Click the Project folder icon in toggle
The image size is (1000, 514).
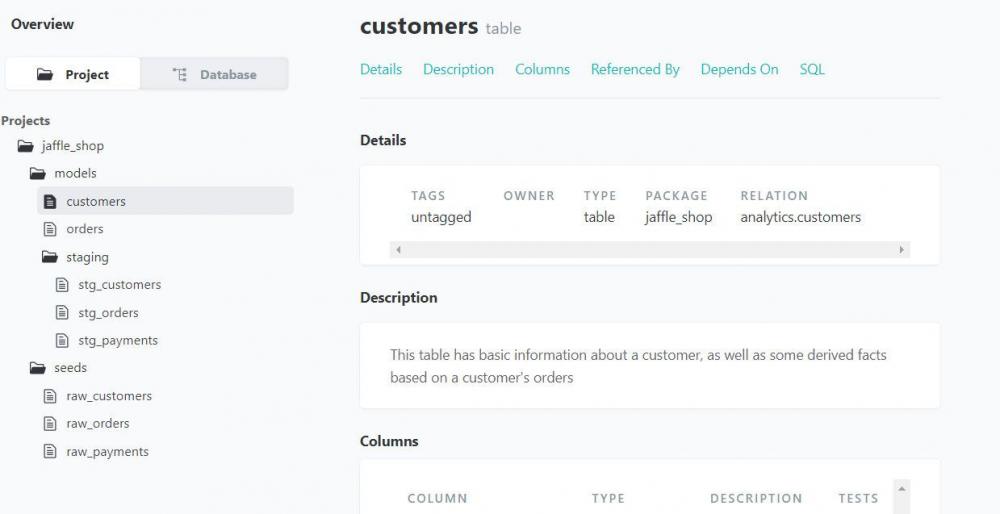[45, 75]
